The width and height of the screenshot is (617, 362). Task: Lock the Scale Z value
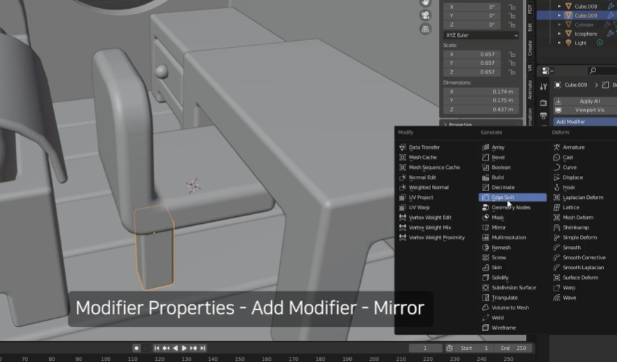[x=512, y=72]
